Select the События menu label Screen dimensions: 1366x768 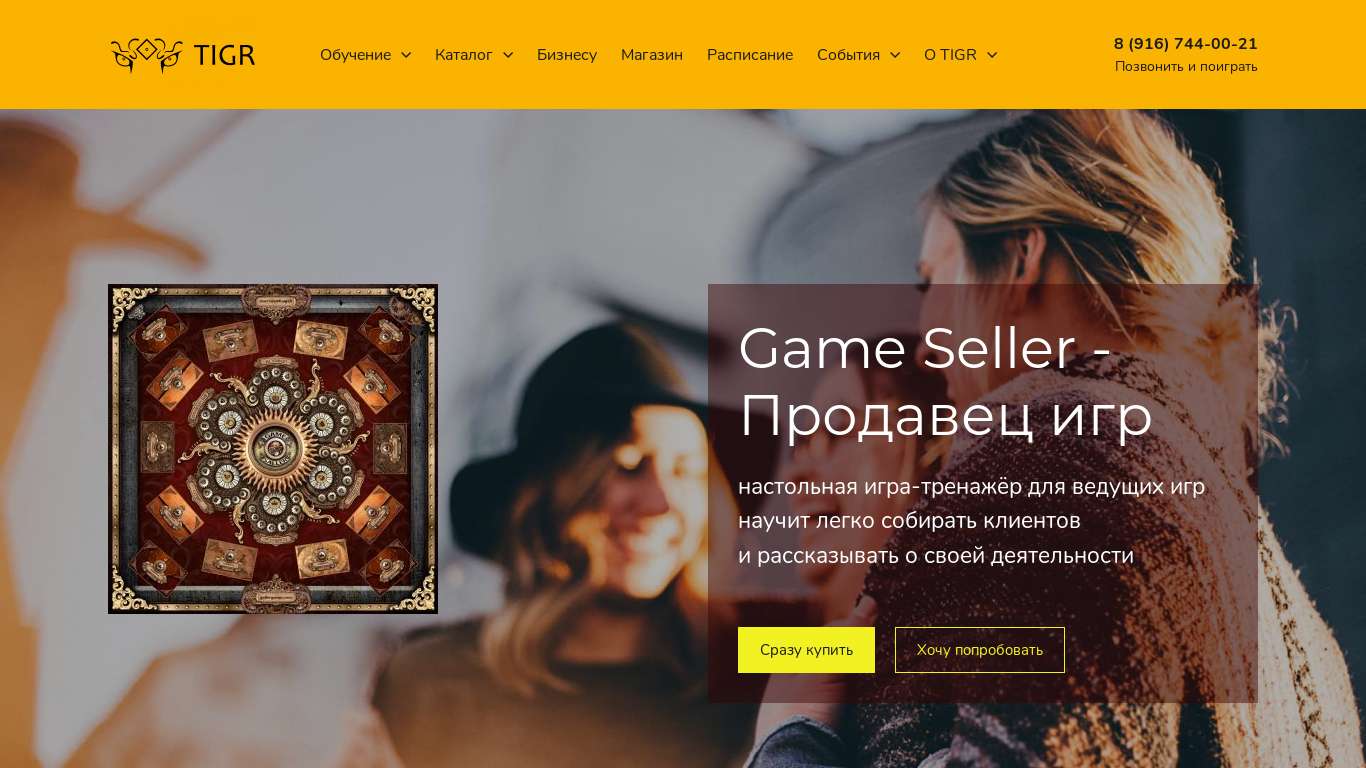(x=848, y=55)
